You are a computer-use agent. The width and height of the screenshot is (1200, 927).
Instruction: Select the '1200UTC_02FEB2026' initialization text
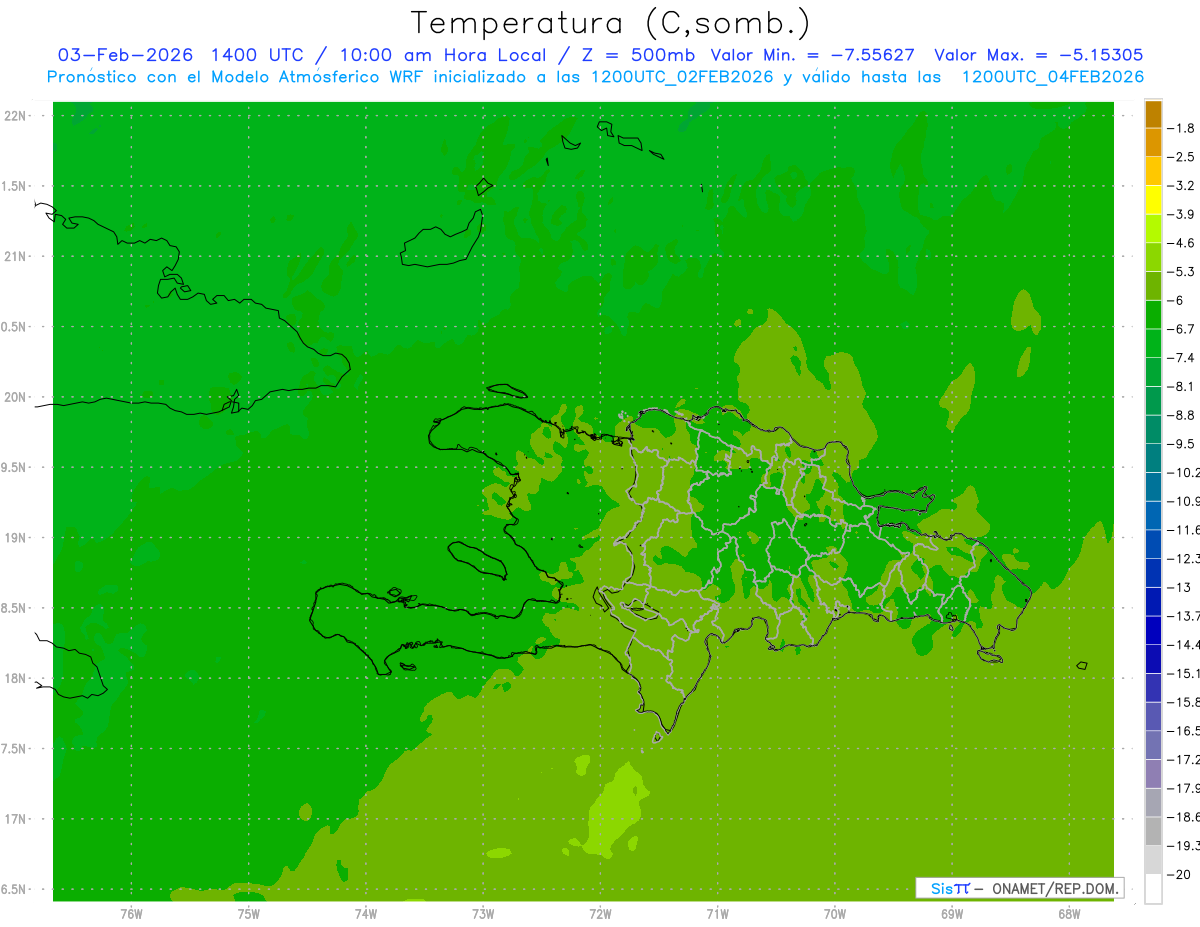[x=682, y=77]
